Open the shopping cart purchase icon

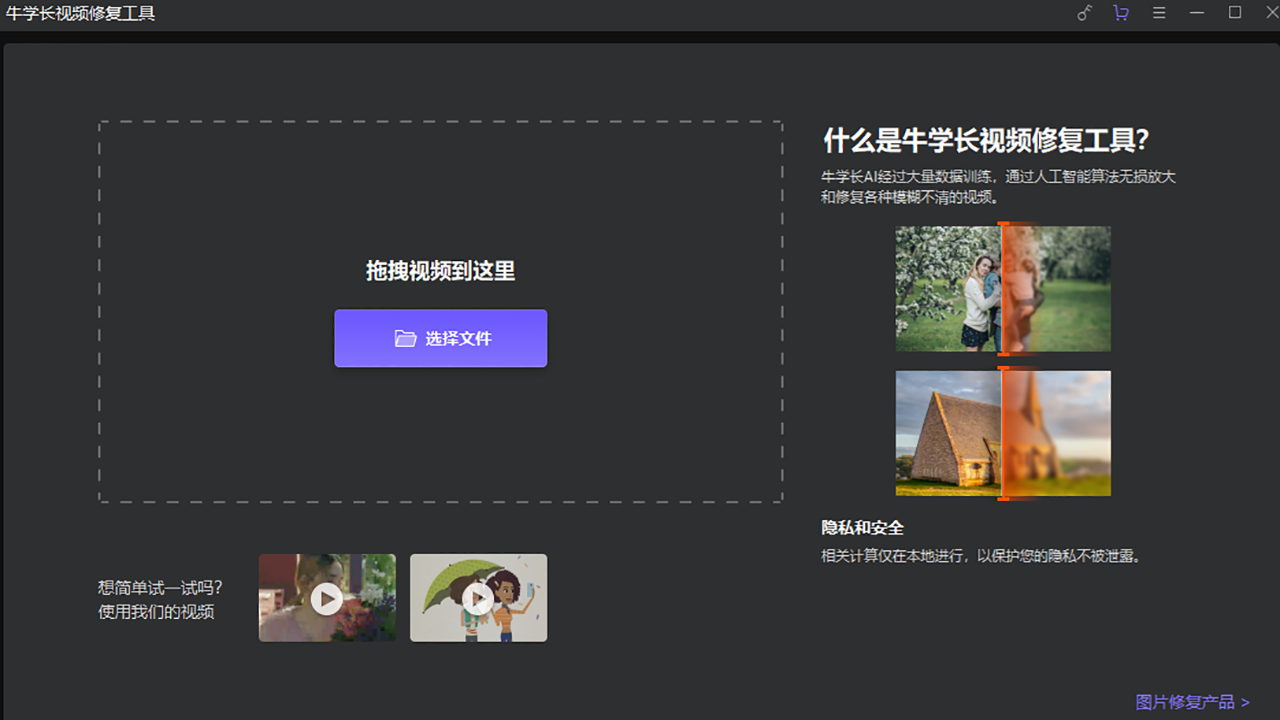1121,13
